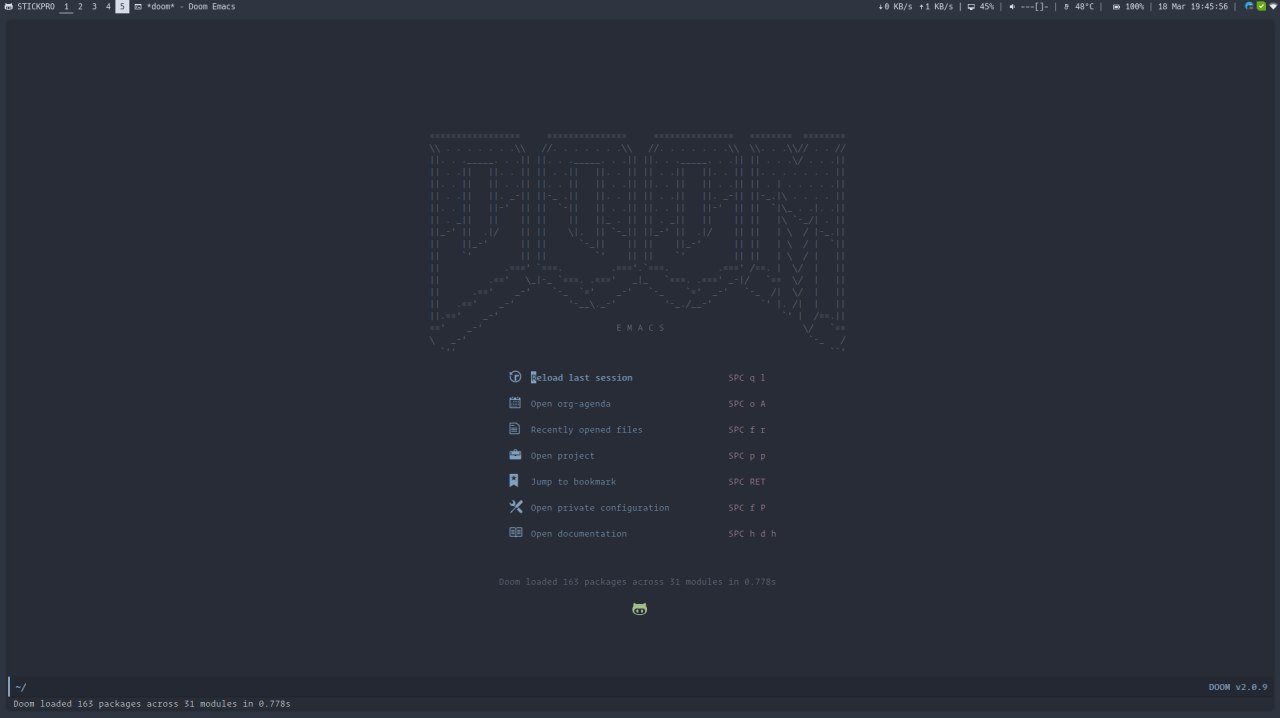Click the battery icon next to 100%
This screenshot has width=1280, height=718.
pyautogui.click(x=1116, y=6)
